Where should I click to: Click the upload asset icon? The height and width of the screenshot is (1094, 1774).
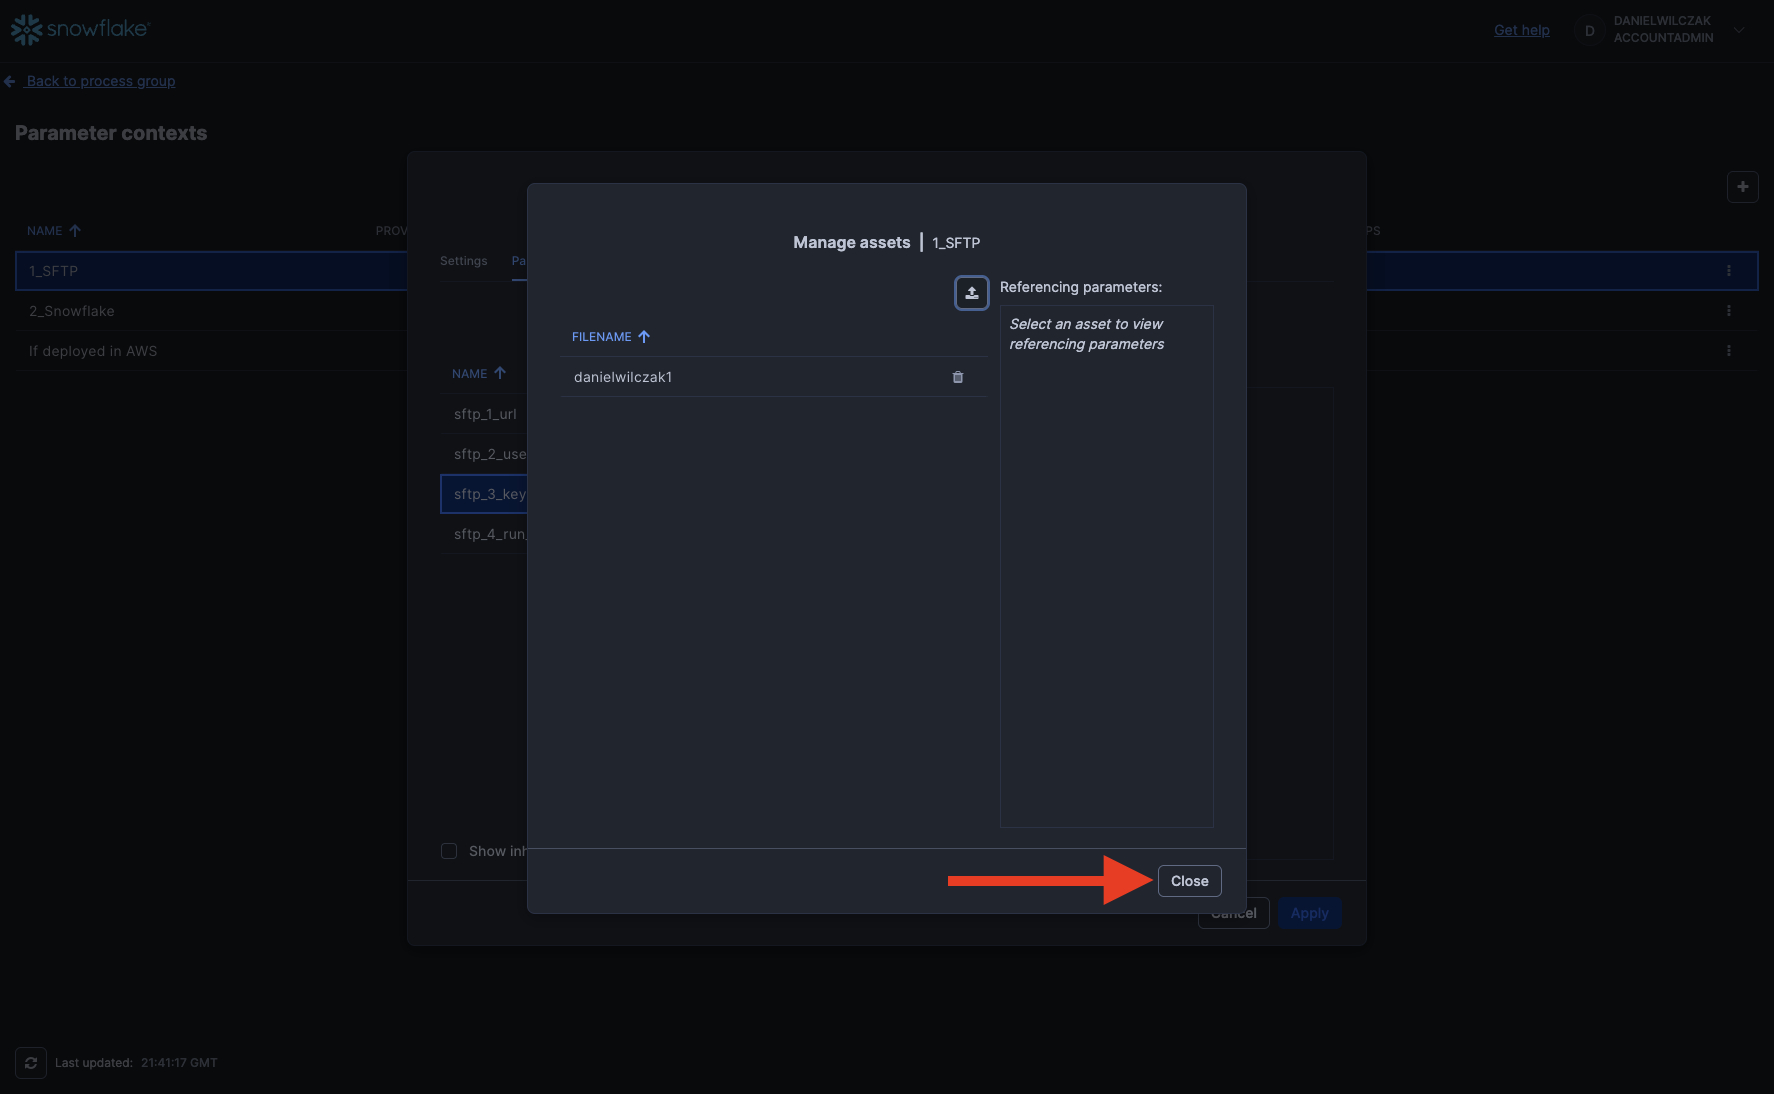point(971,293)
